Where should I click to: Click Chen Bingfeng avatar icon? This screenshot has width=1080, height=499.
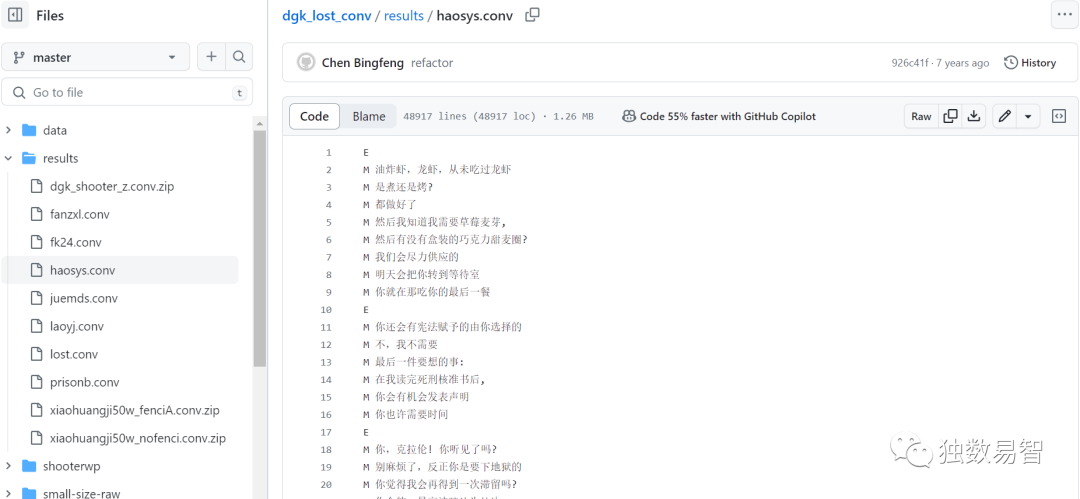tap(306, 63)
